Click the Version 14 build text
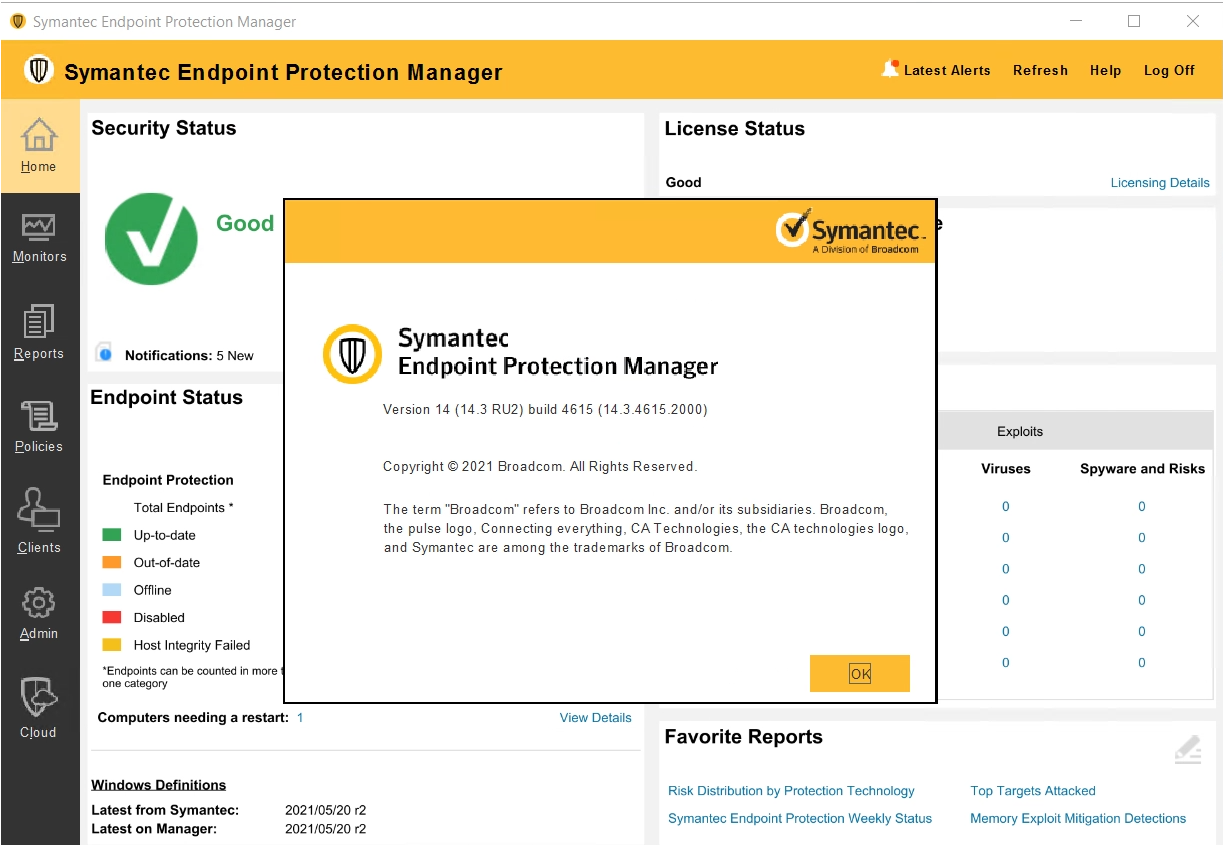 [545, 409]
